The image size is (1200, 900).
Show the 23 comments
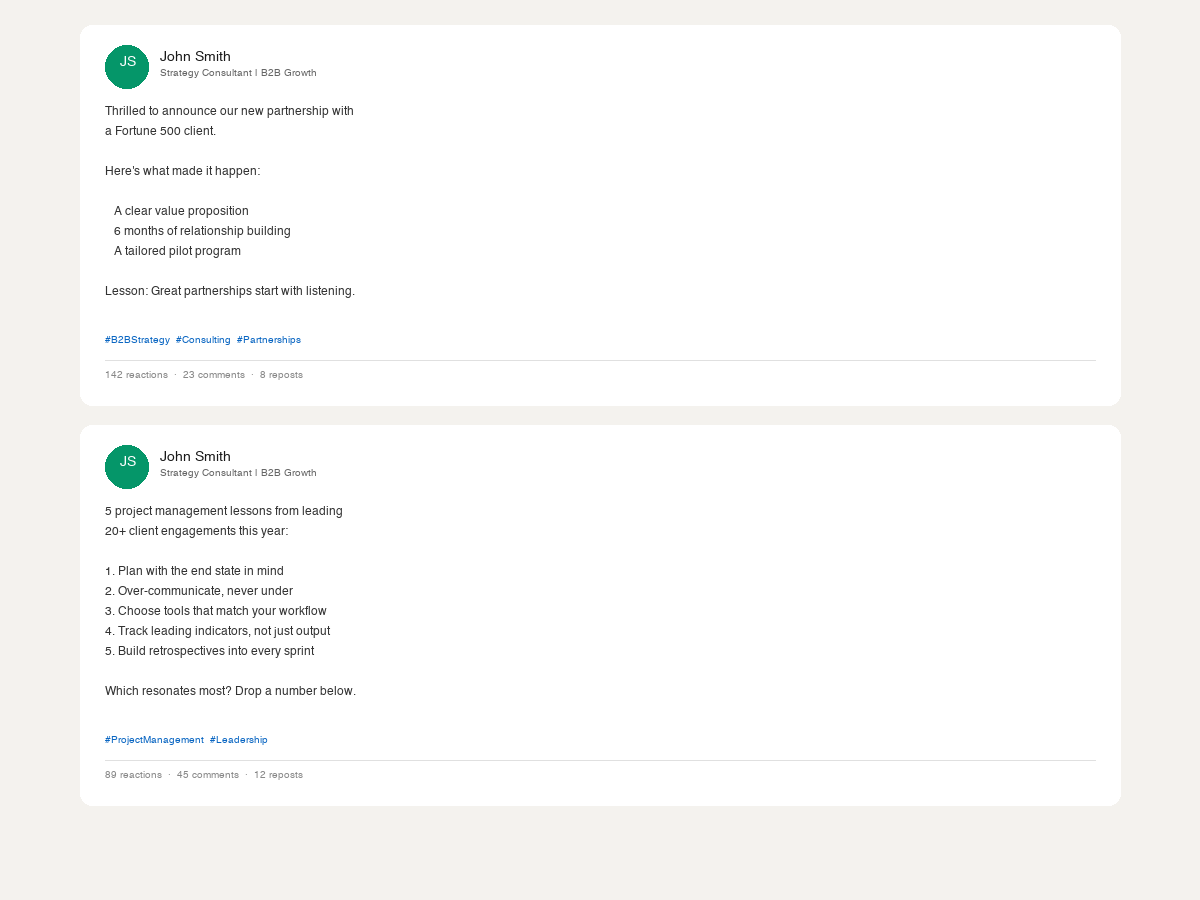pos(213,375)
